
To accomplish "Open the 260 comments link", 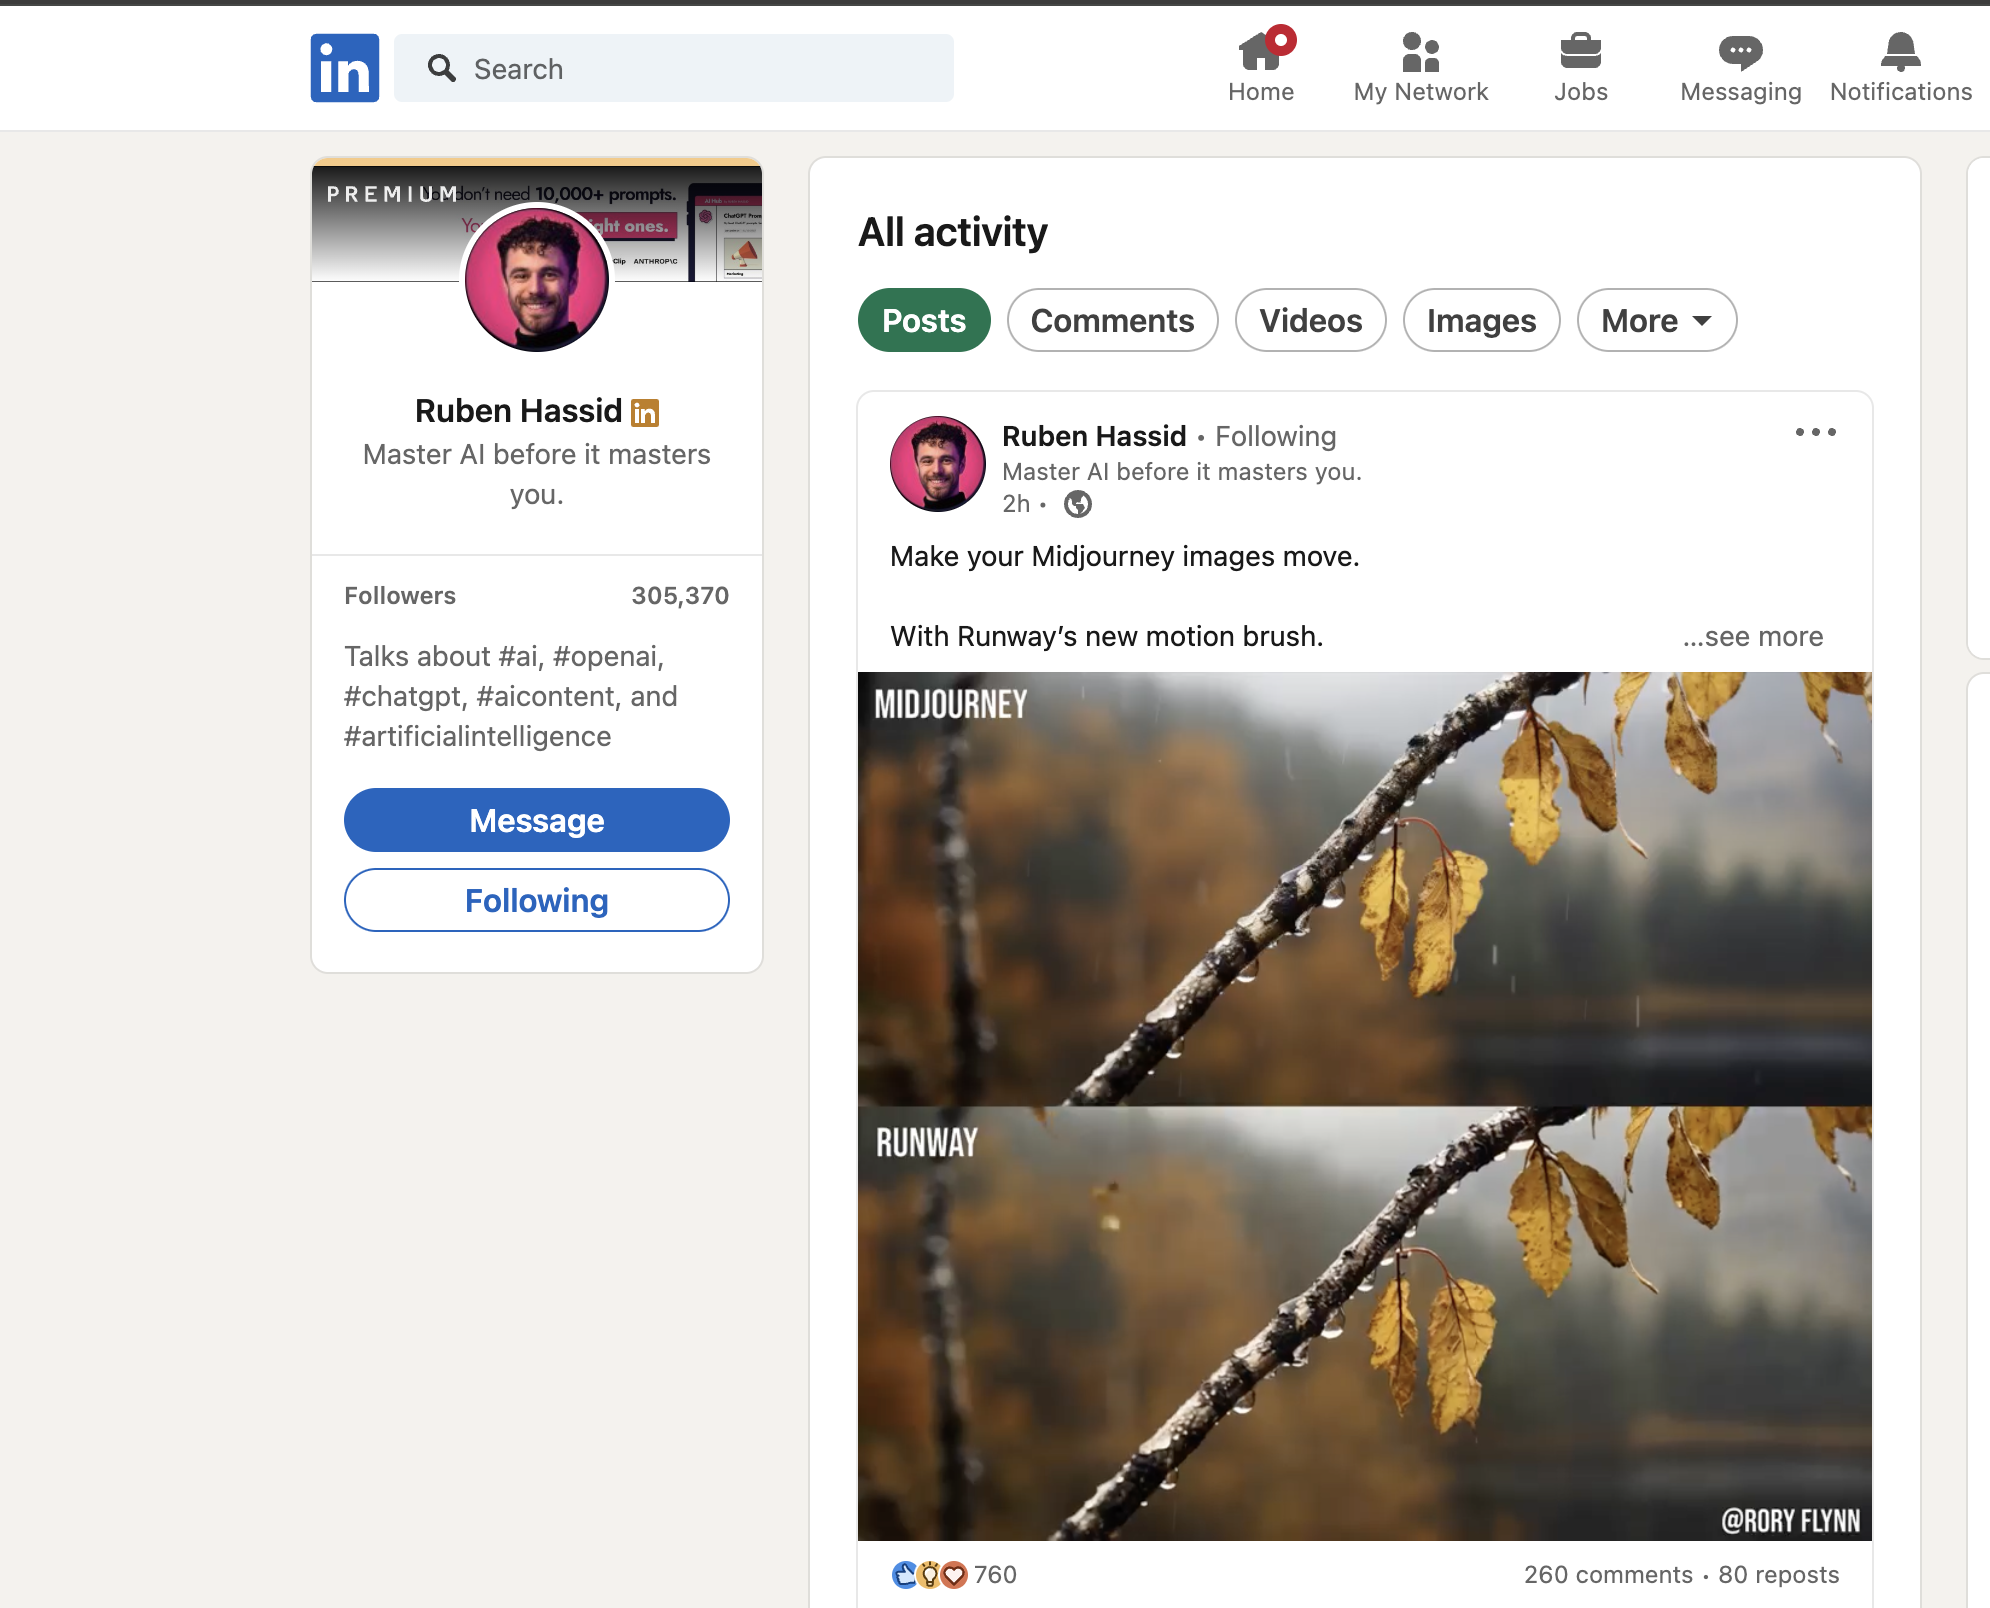I will [x=1605, y=1574].
